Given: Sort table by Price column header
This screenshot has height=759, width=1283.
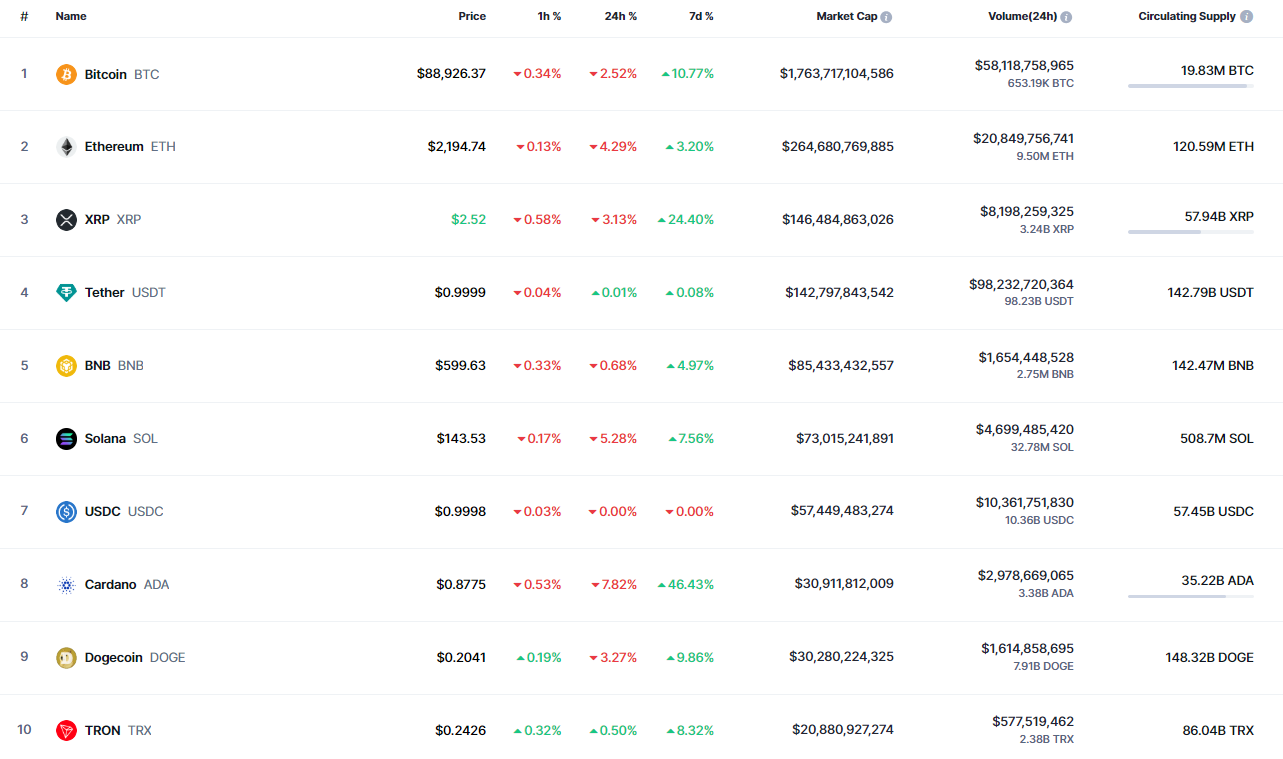Looking at the screenshot, I should 472,17.
